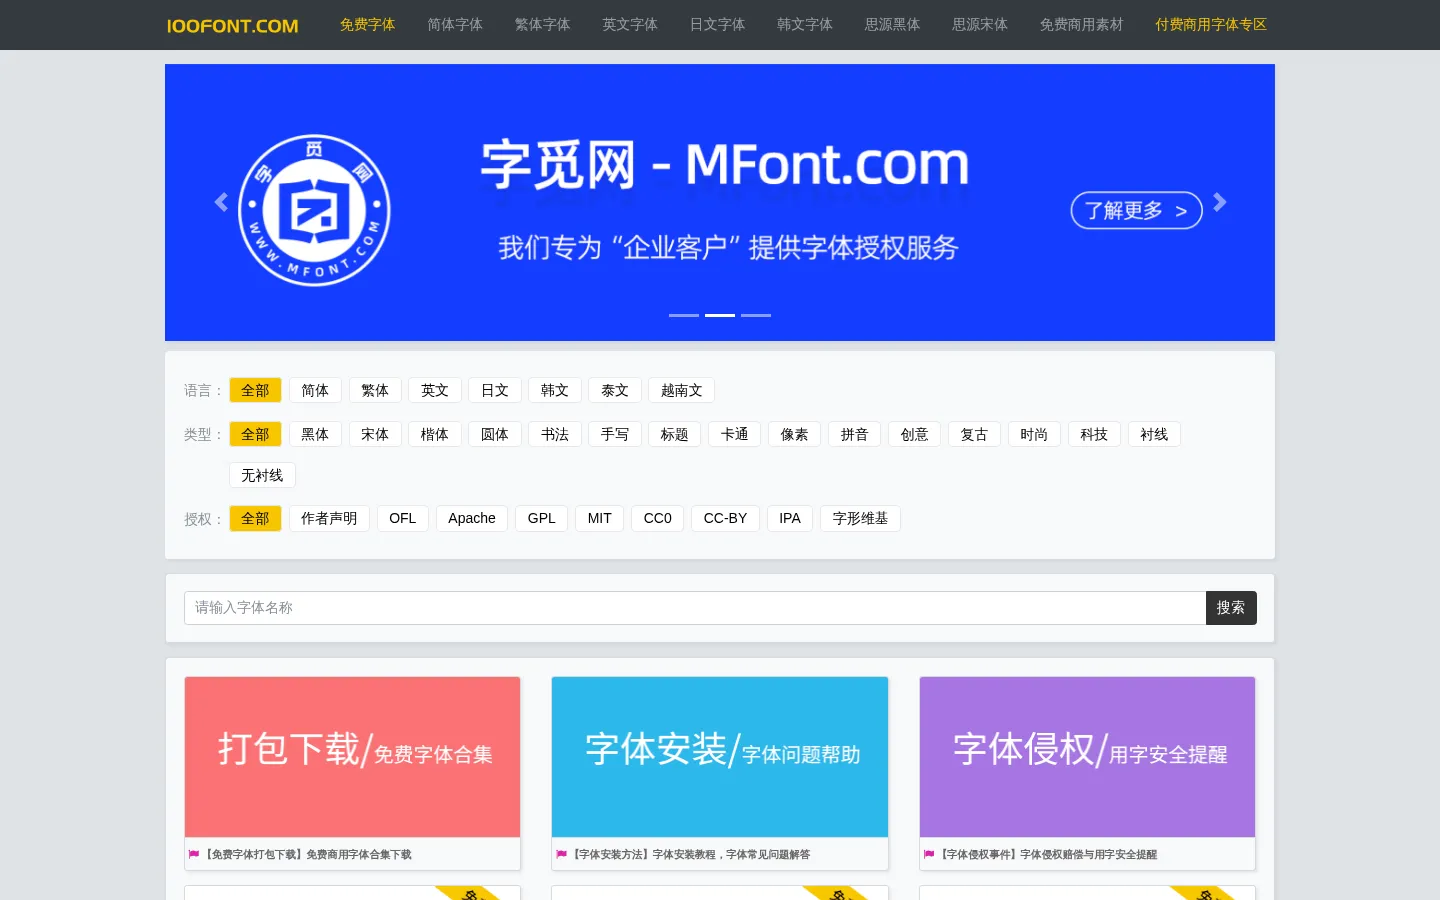Select 全部 in the 授权 filter row
The width and height of the screenshot is (1440, 900).
[255, 518]
